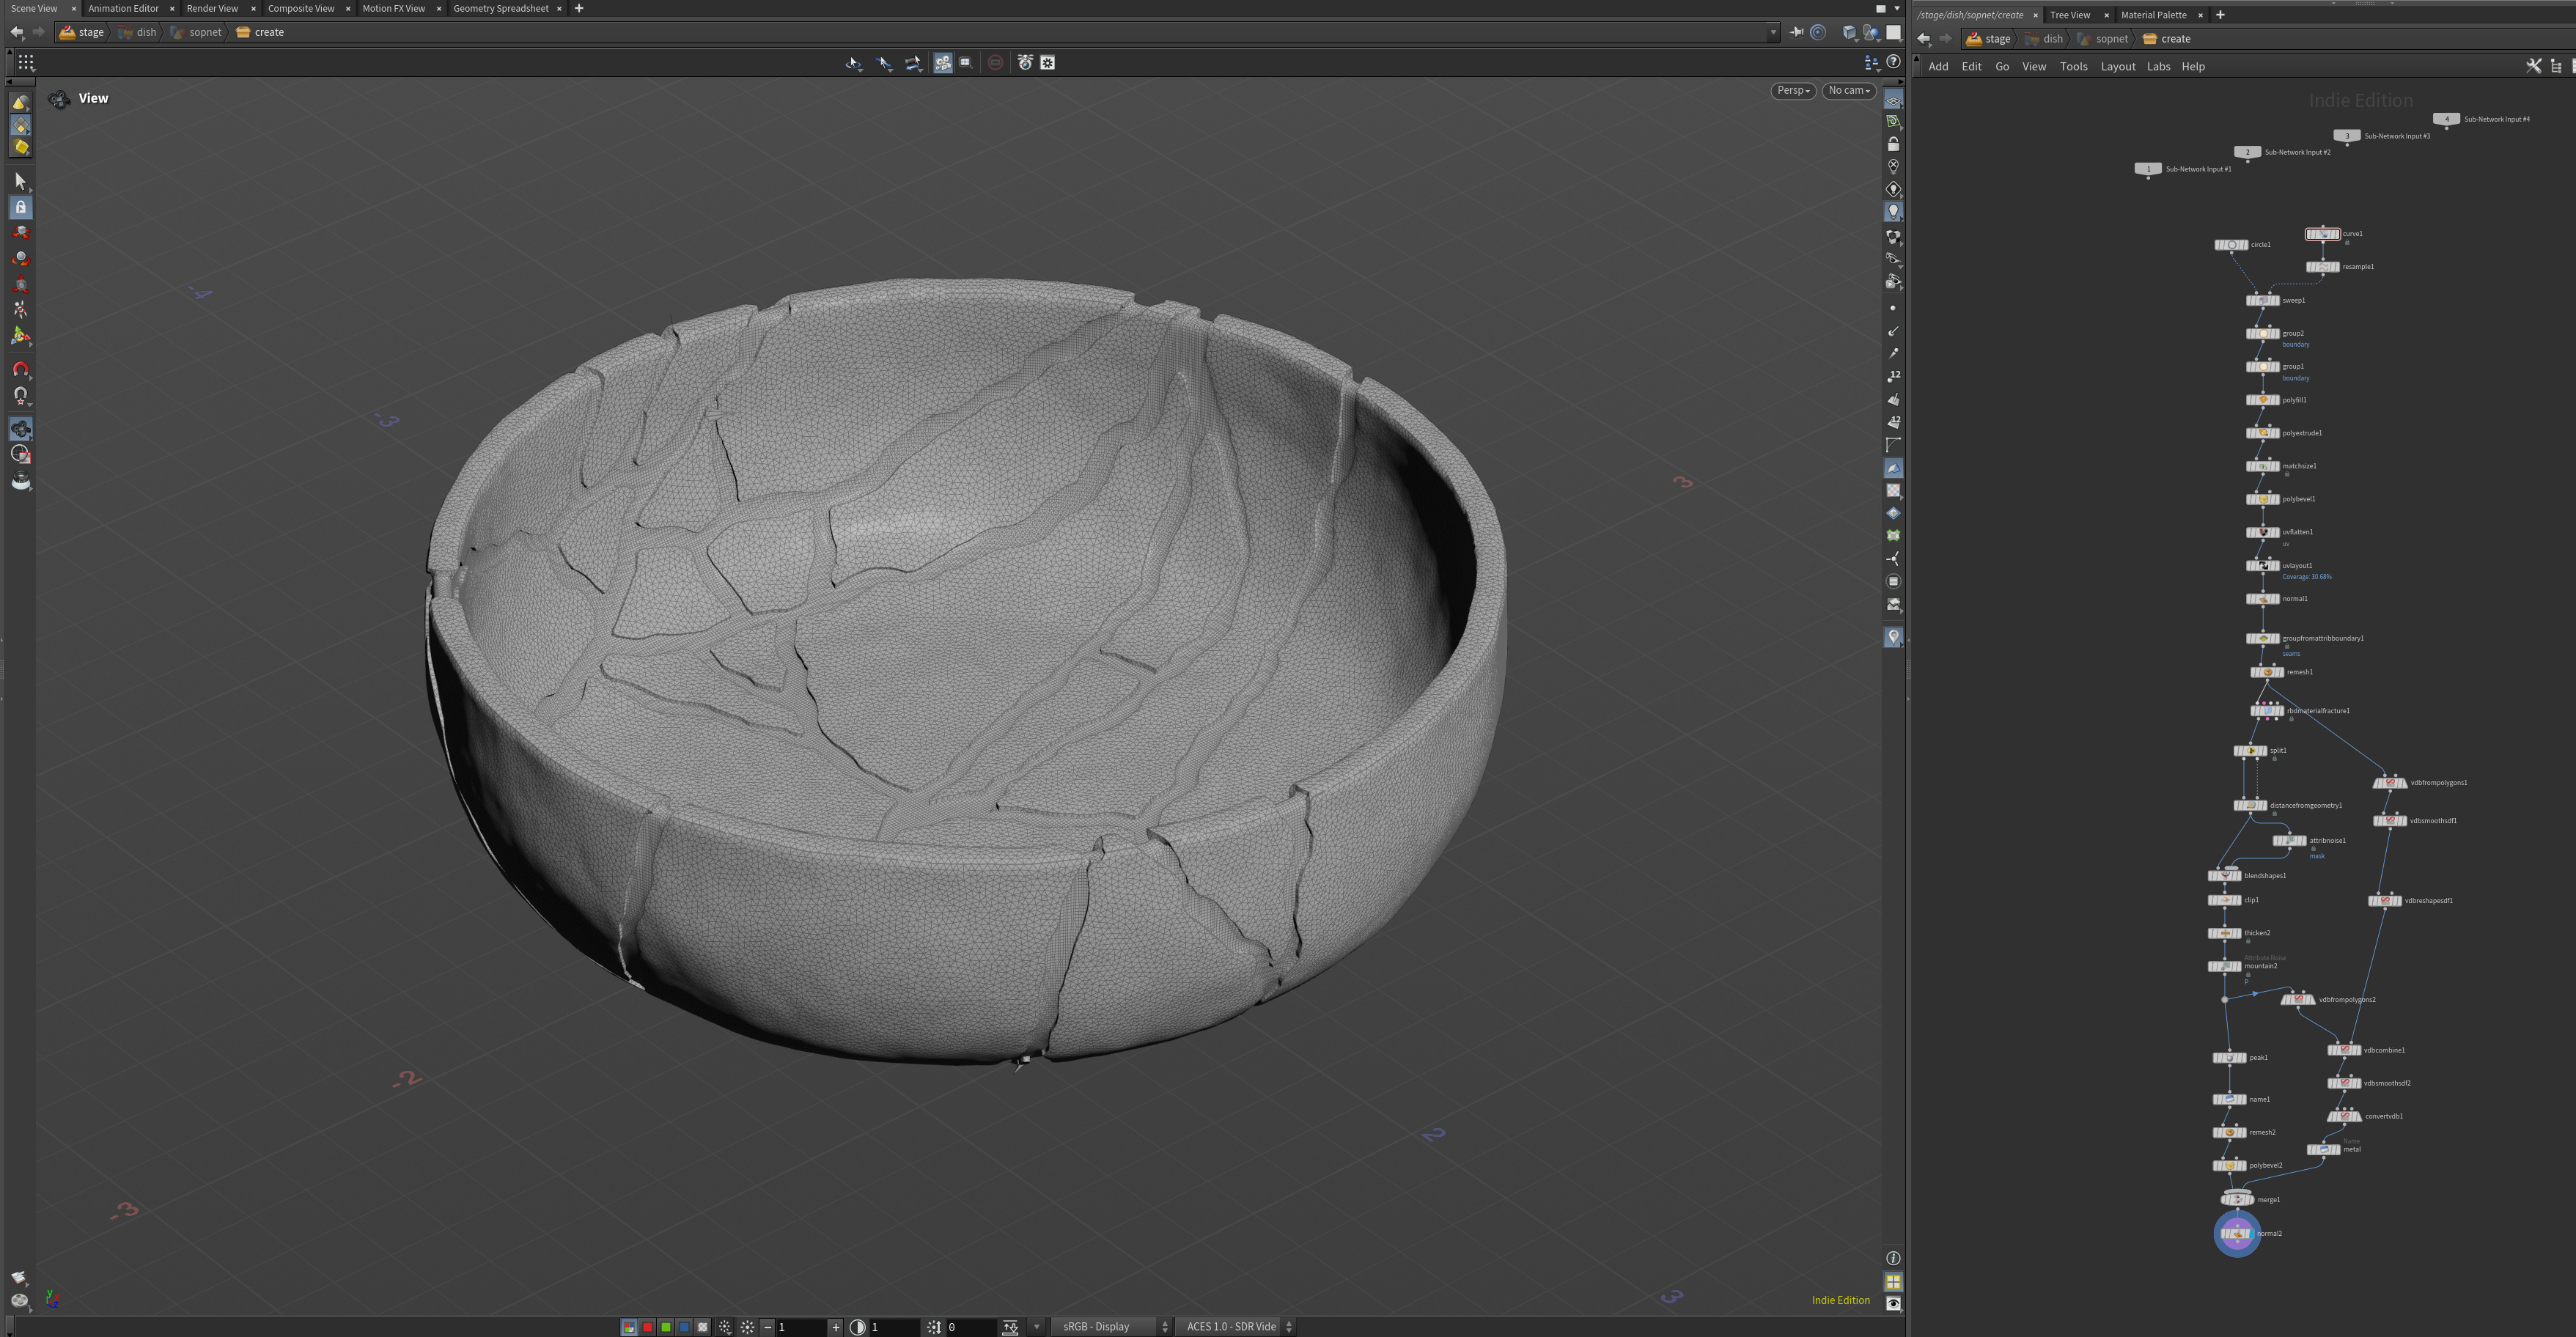The image size is (2576, 1337).
Task: Open the Labs menu
Action: point(2158,66)
